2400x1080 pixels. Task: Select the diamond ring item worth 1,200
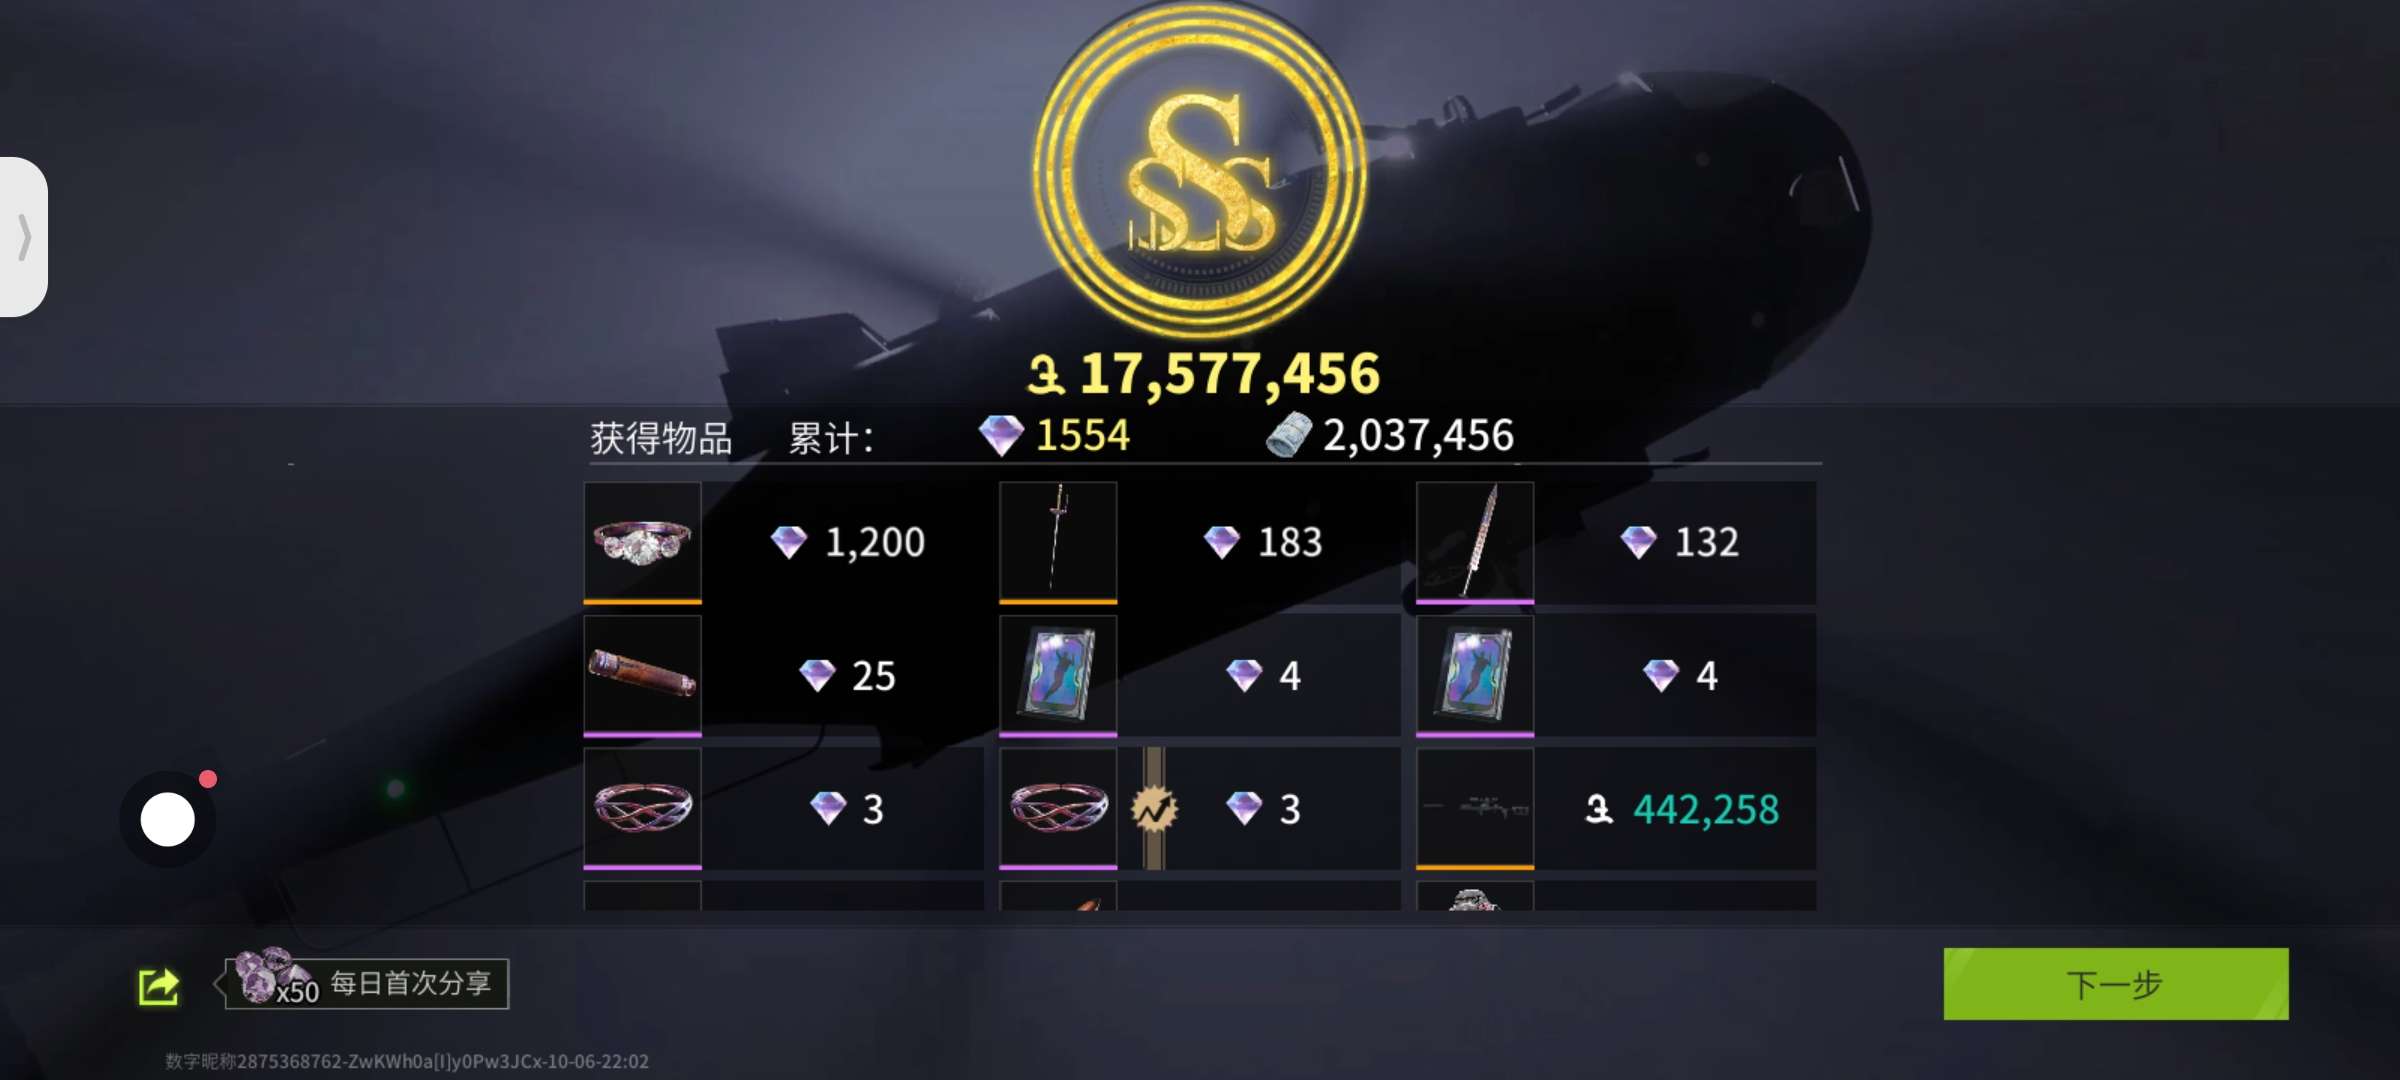(x=643, y=542)
